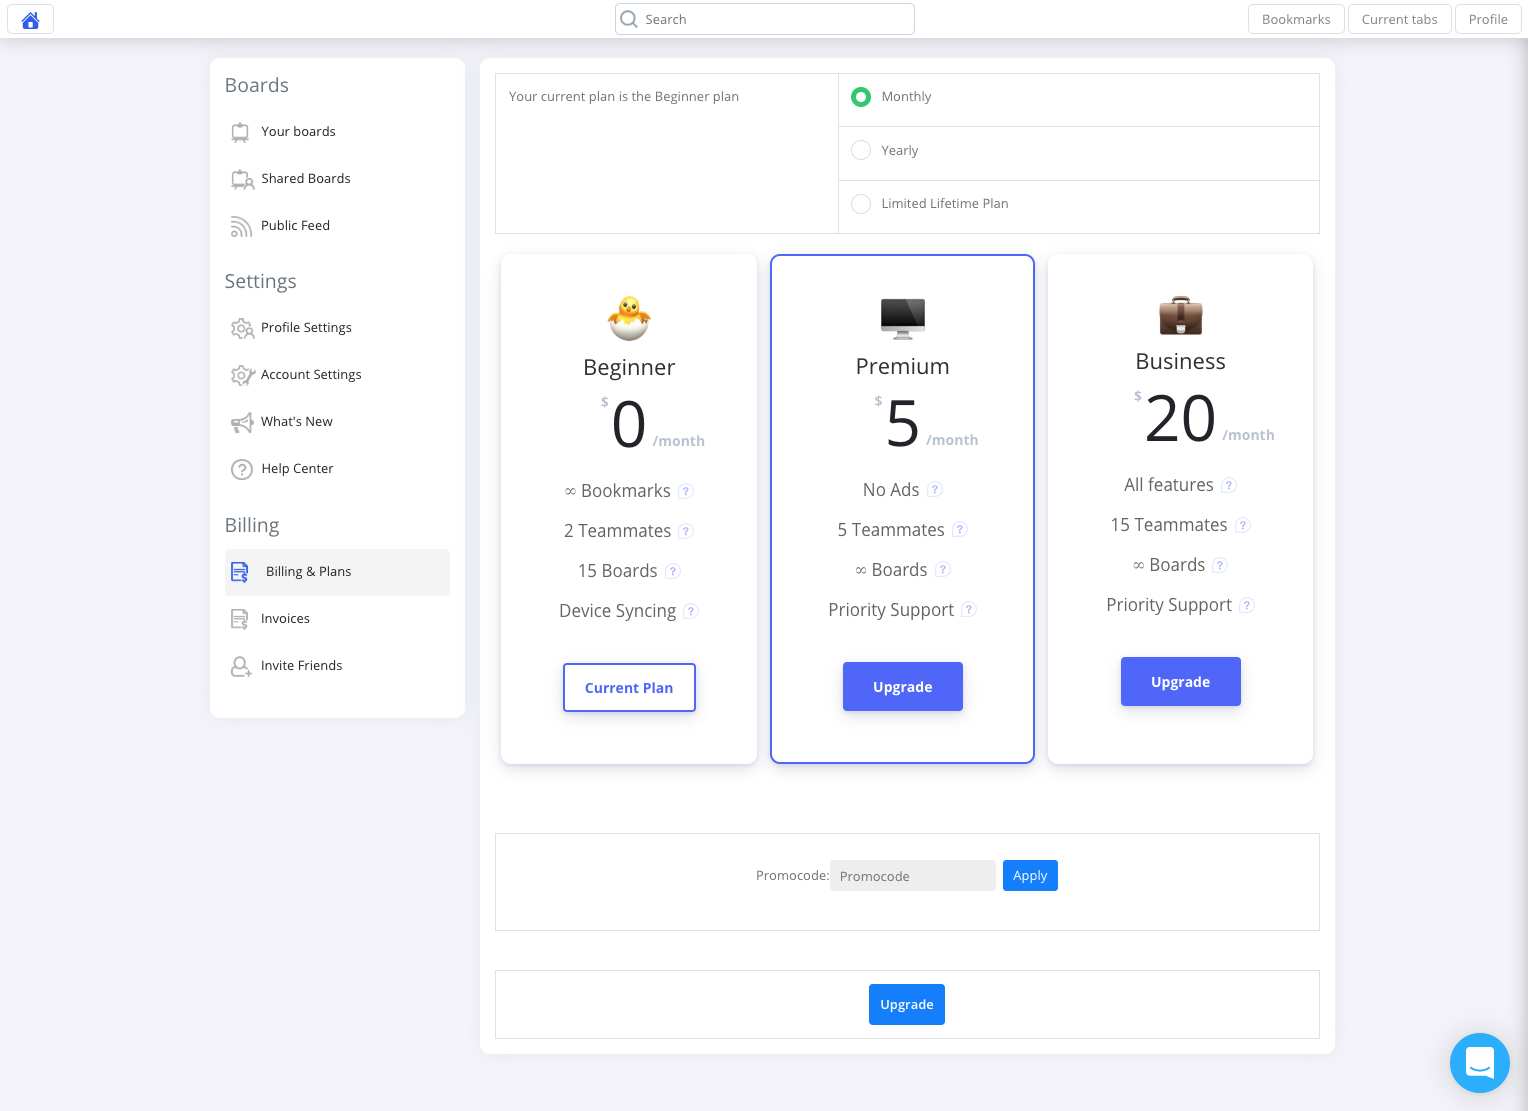Click the search magnifier icon
The width and height of the screenshot is (1528, 1111).
629,19
